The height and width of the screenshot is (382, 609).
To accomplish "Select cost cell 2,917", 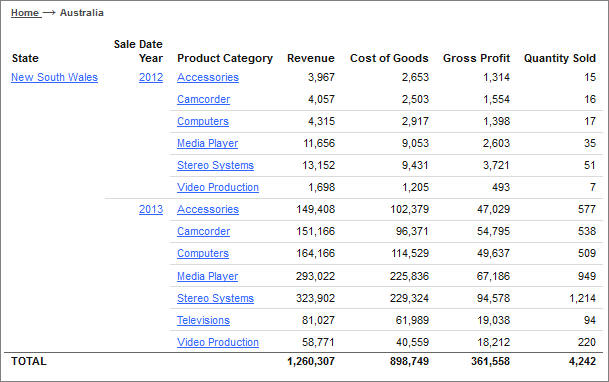I will pyautogui.click(x=415, y=121).
